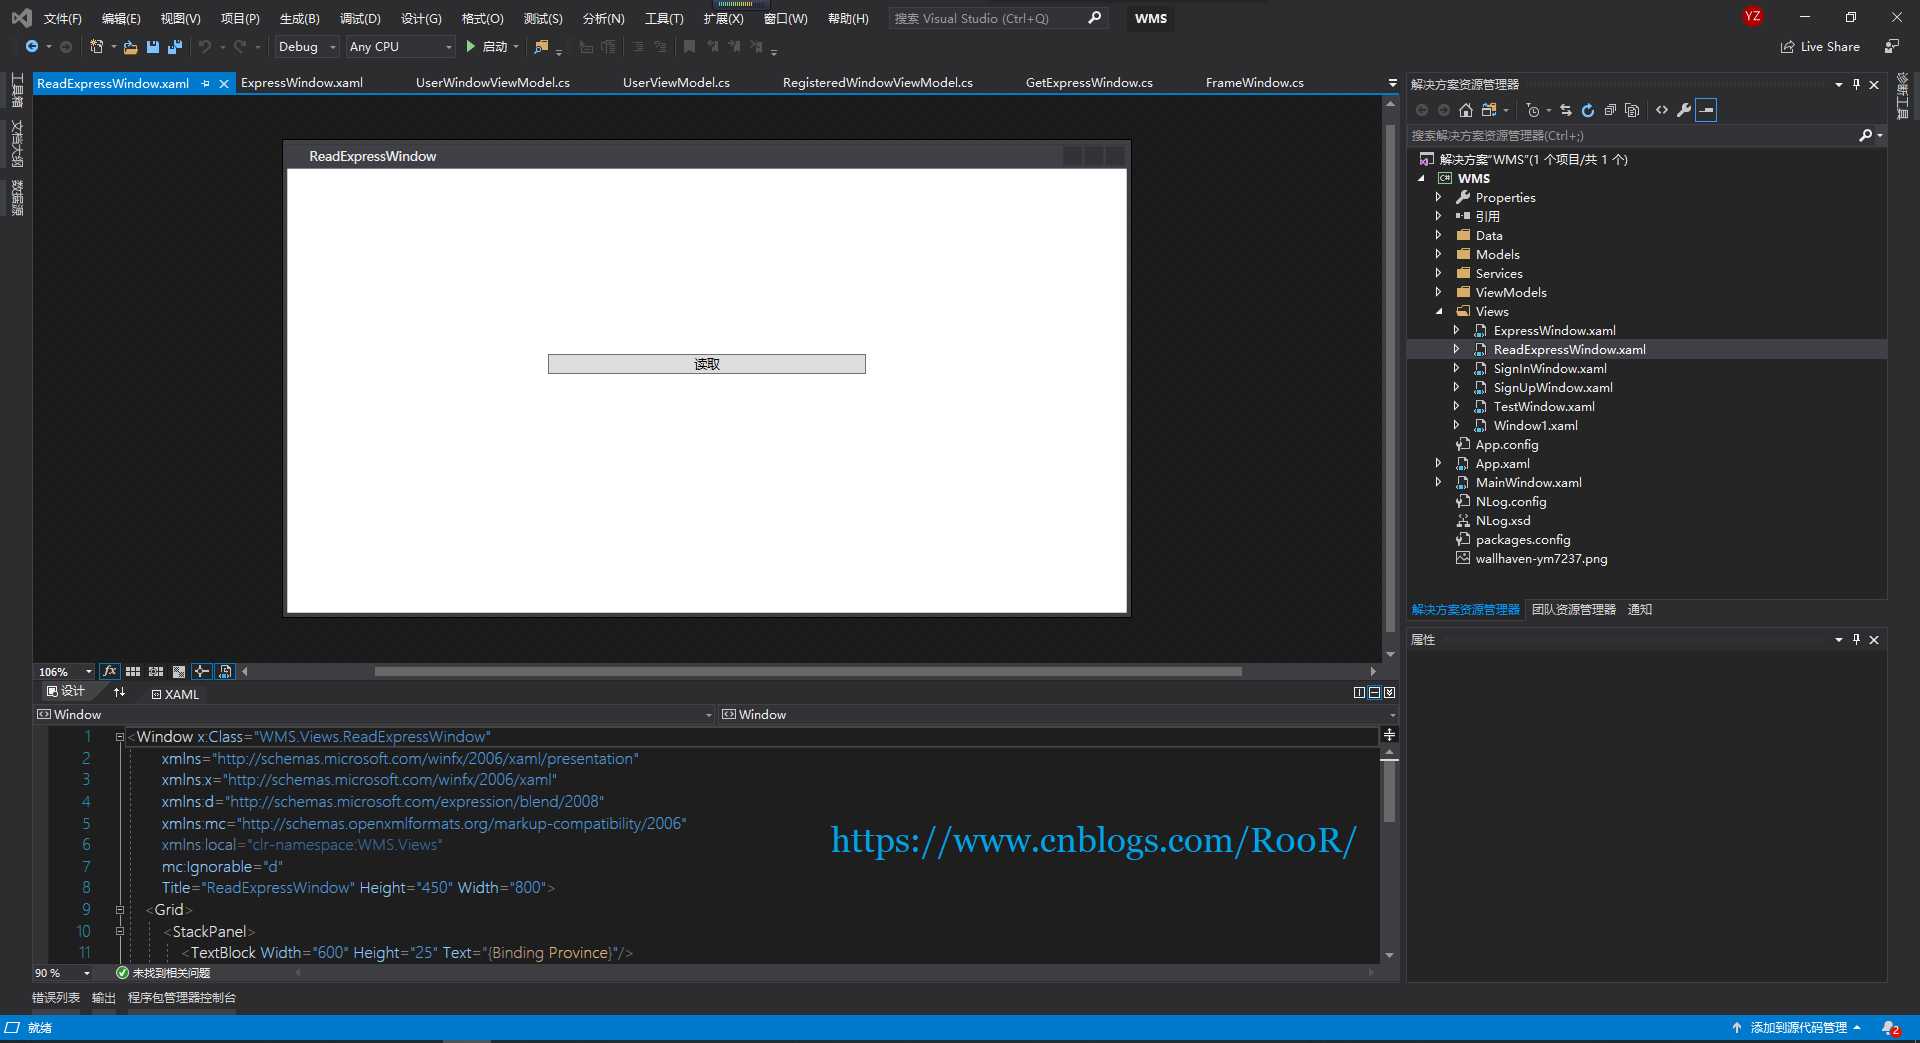Click the Properties wrench icon in Solution Explorer
The image size is (1920, 1043).
click(1684, 110)
